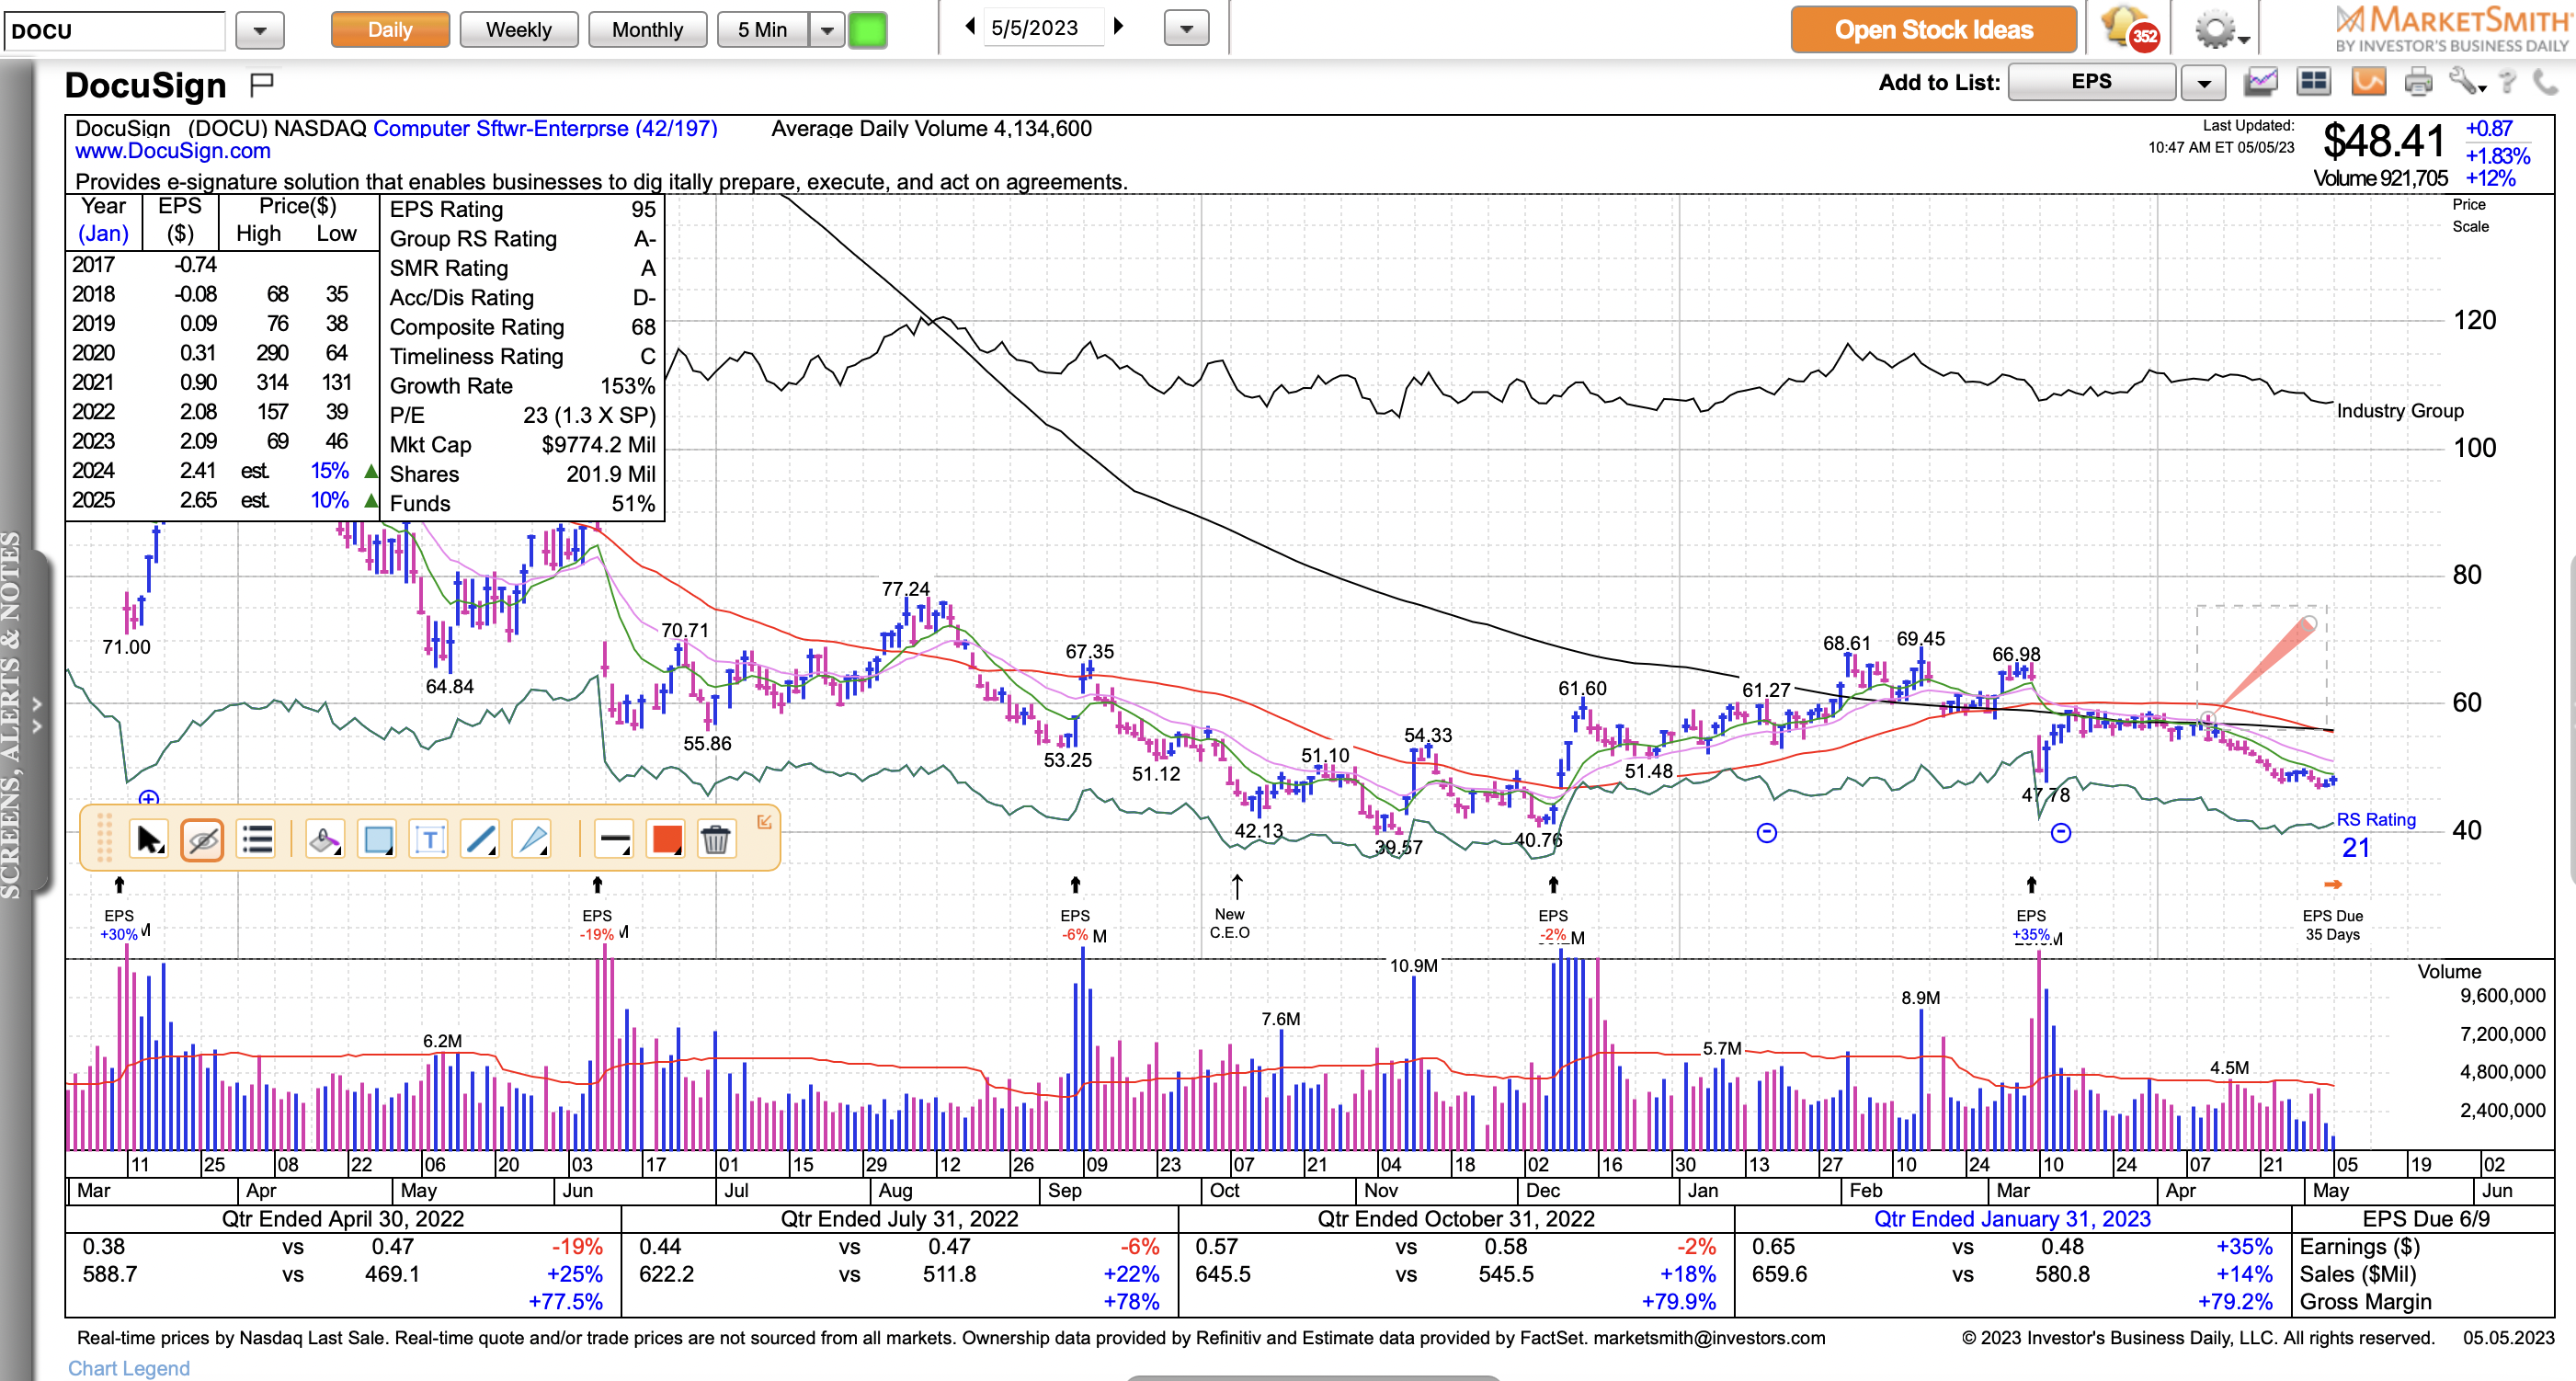2576x1381 pixels.
Task: Click the EPS list button
Action: point(2092,82)
